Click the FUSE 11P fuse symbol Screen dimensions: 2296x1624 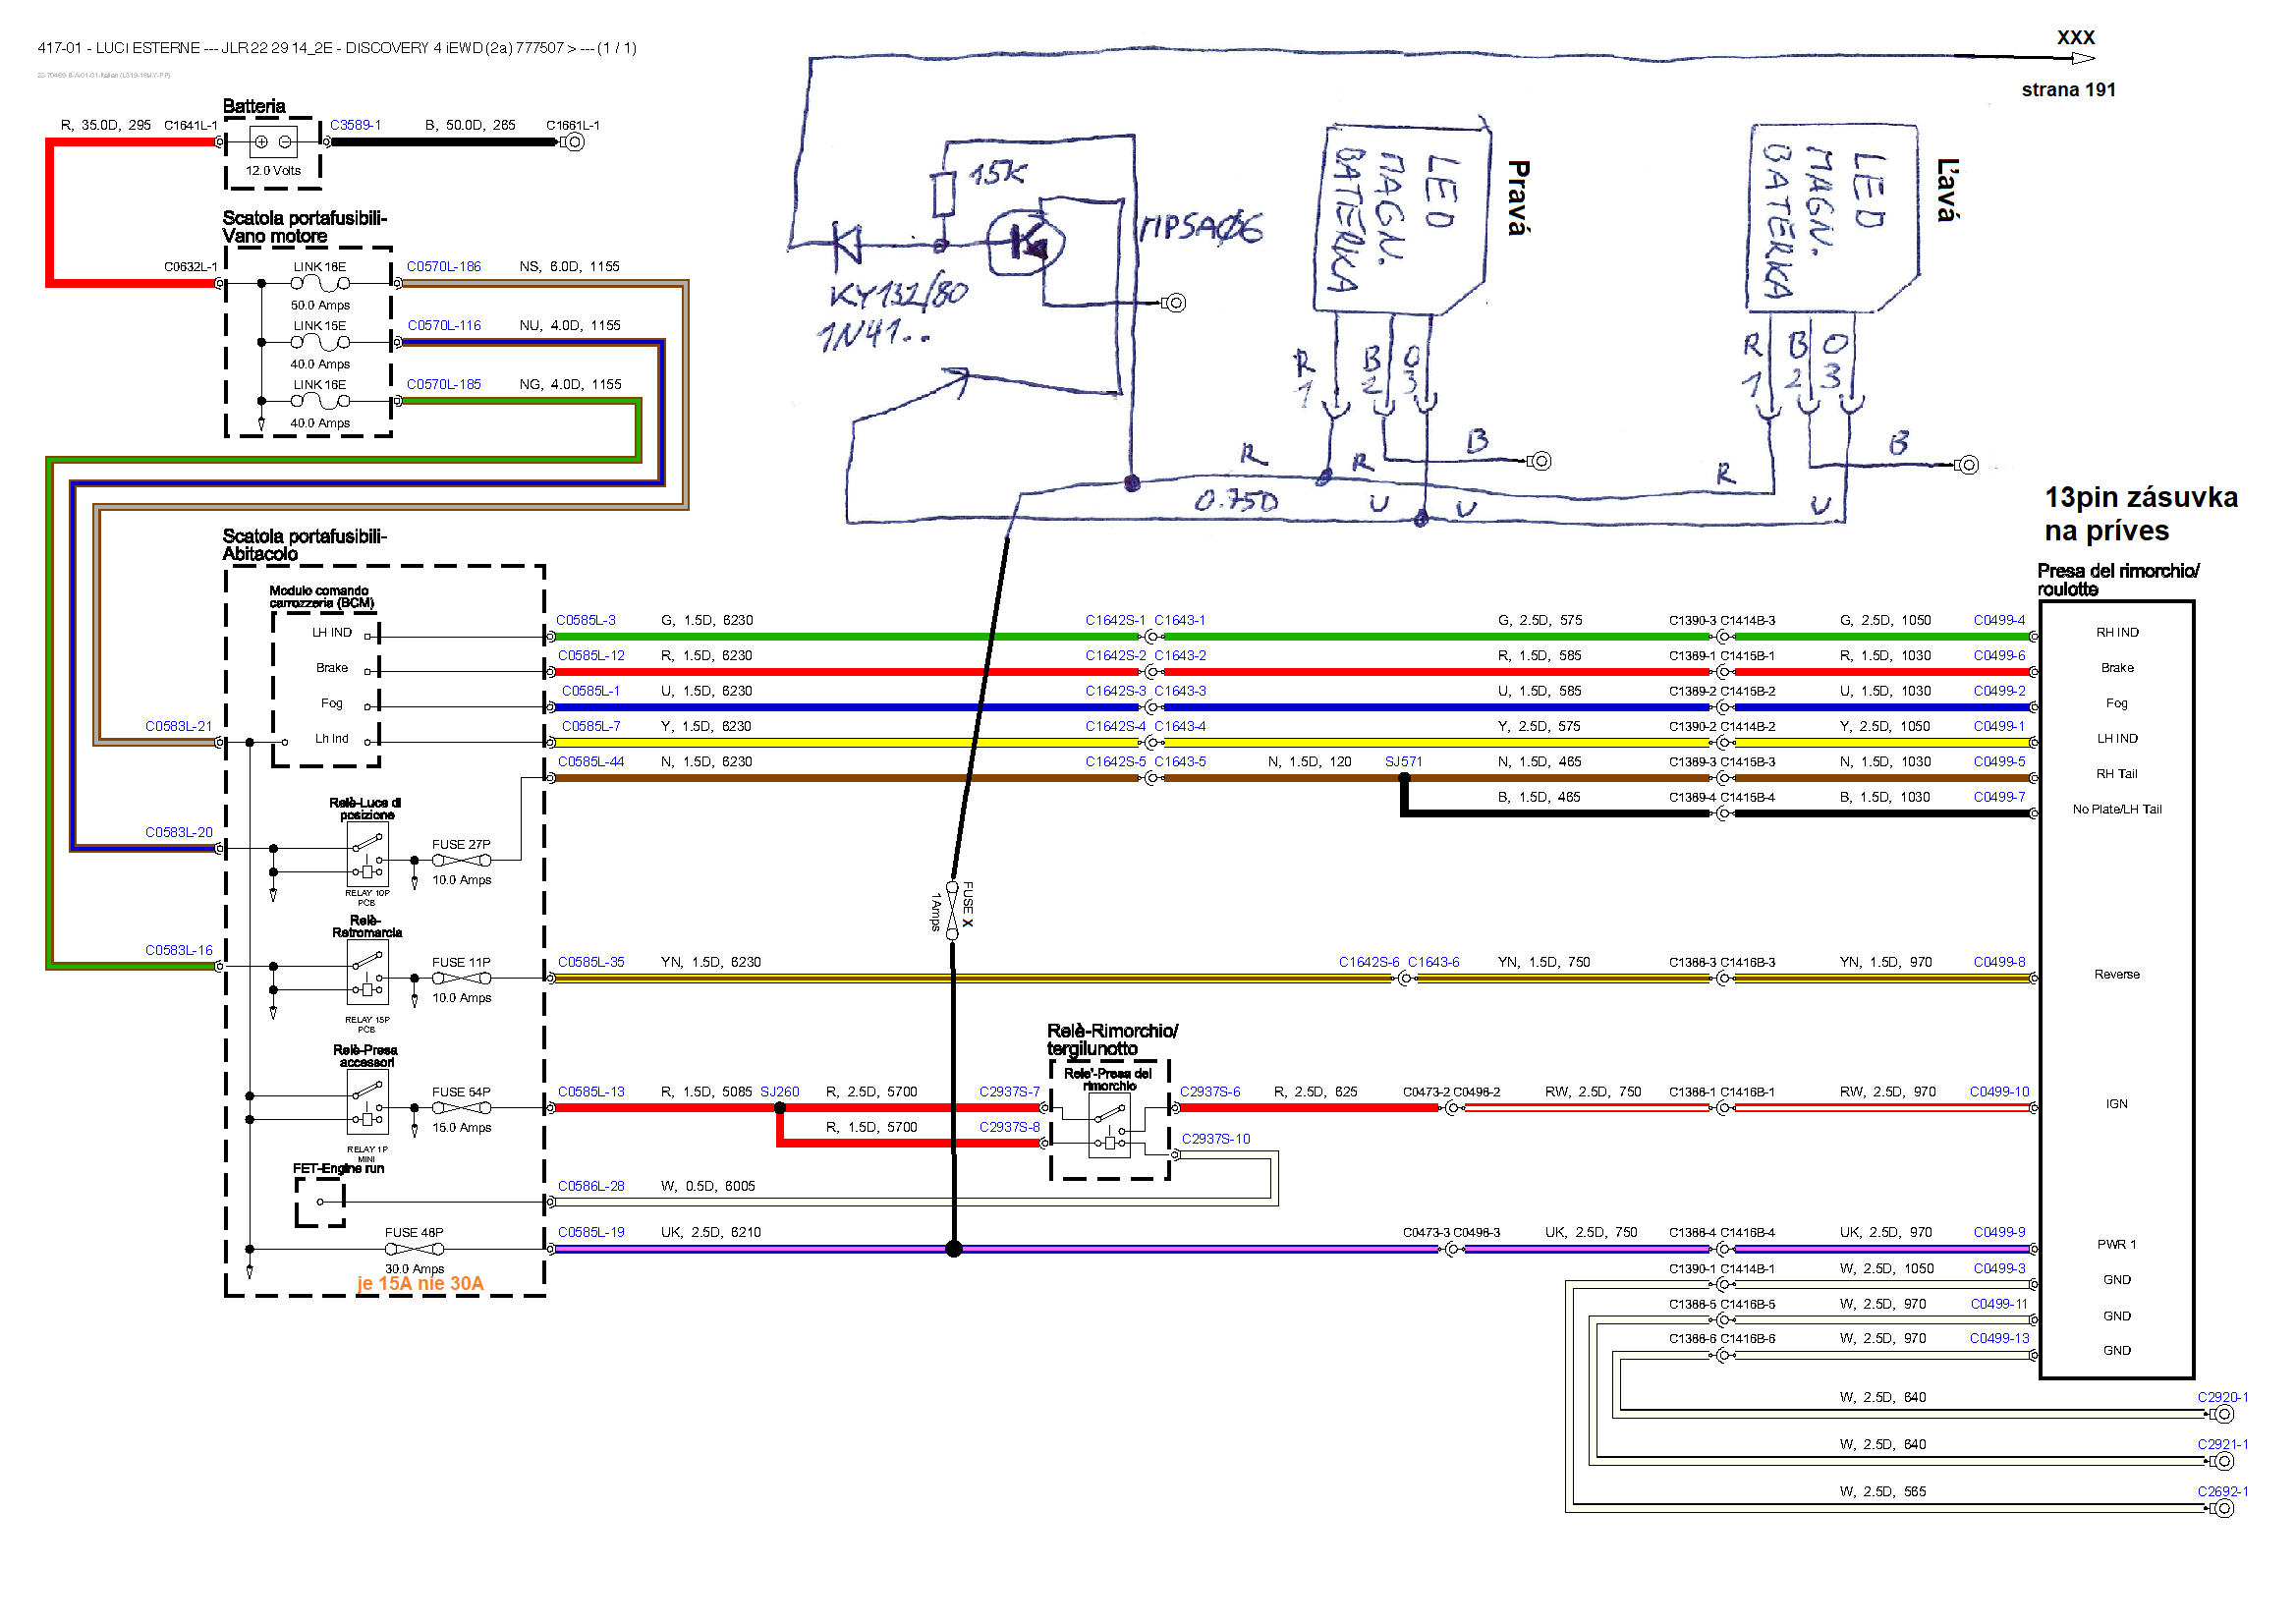click(461, 979)
